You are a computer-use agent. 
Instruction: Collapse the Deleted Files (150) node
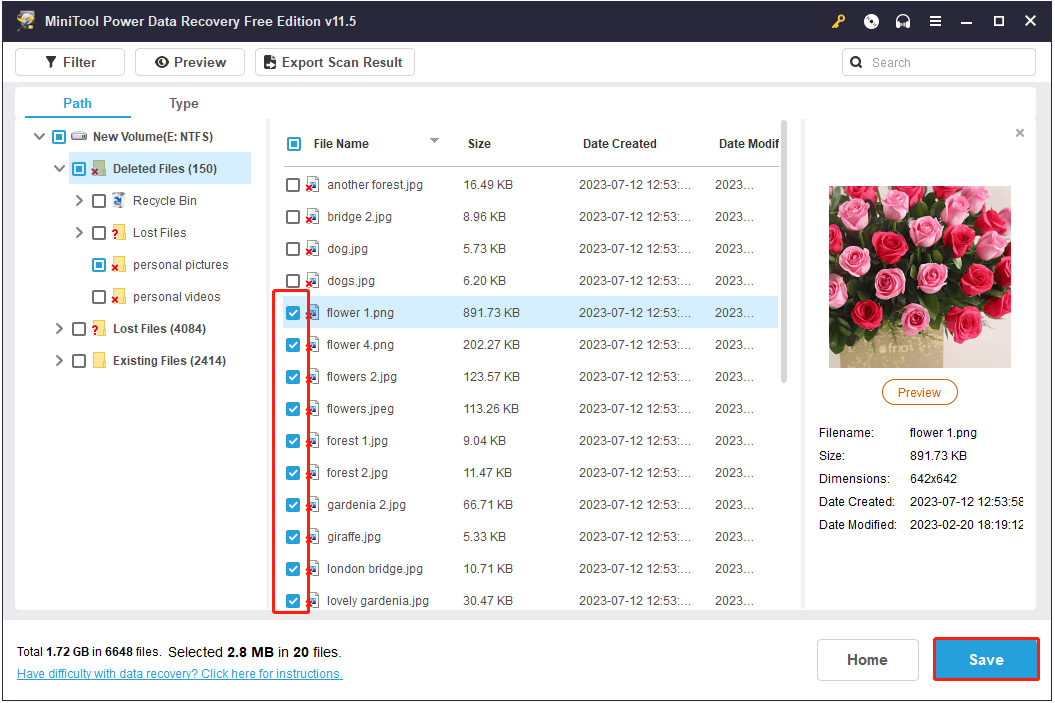pos(59,169)
